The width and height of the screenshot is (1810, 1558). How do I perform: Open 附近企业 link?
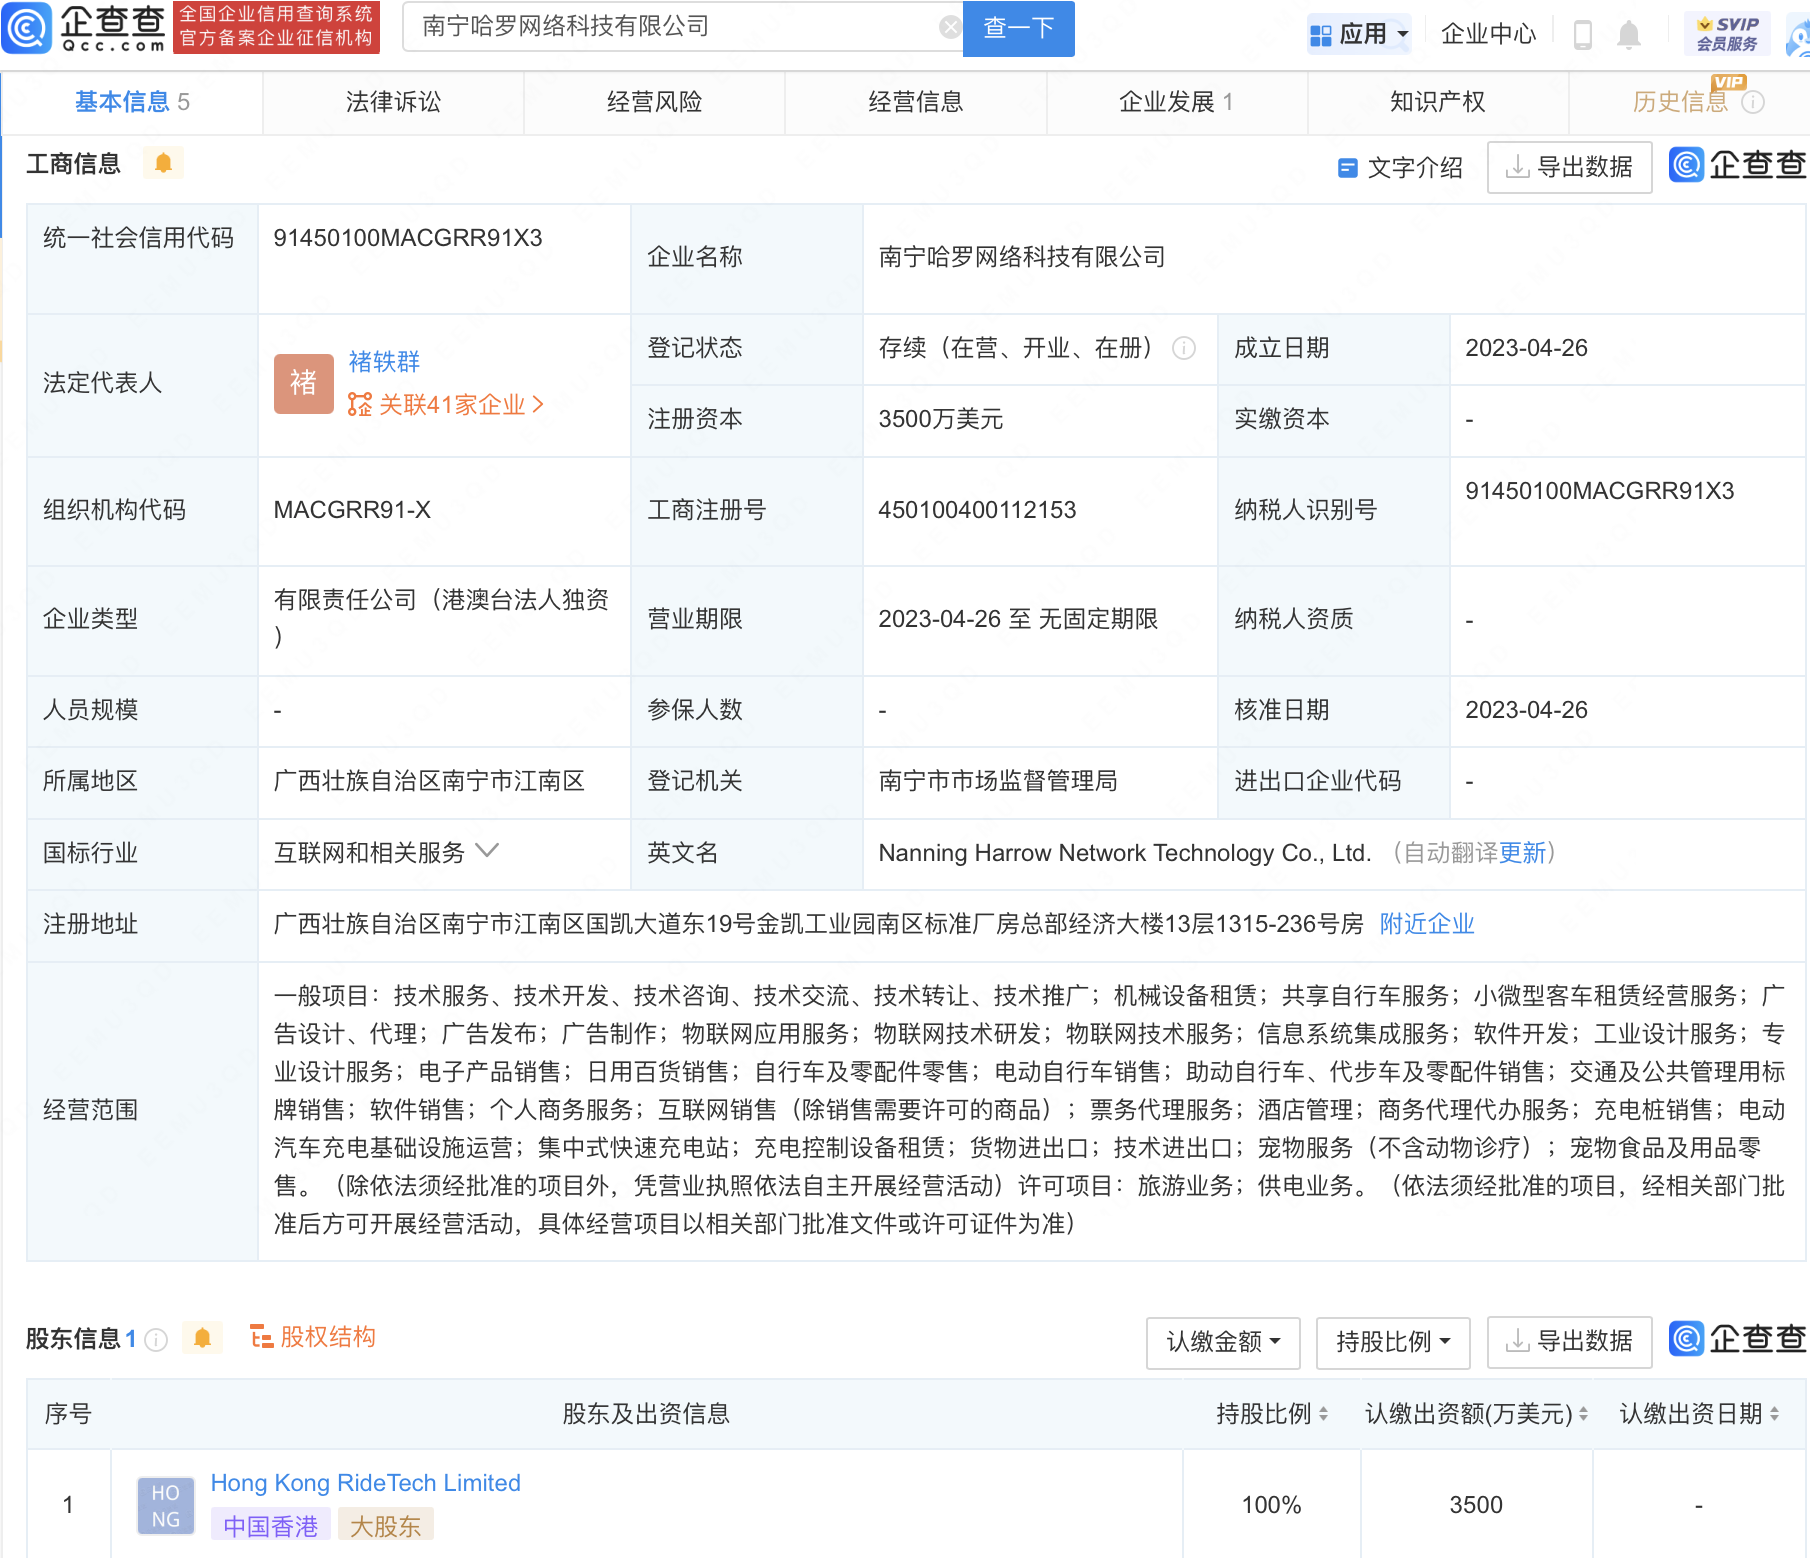click(x=1427, y=924)
